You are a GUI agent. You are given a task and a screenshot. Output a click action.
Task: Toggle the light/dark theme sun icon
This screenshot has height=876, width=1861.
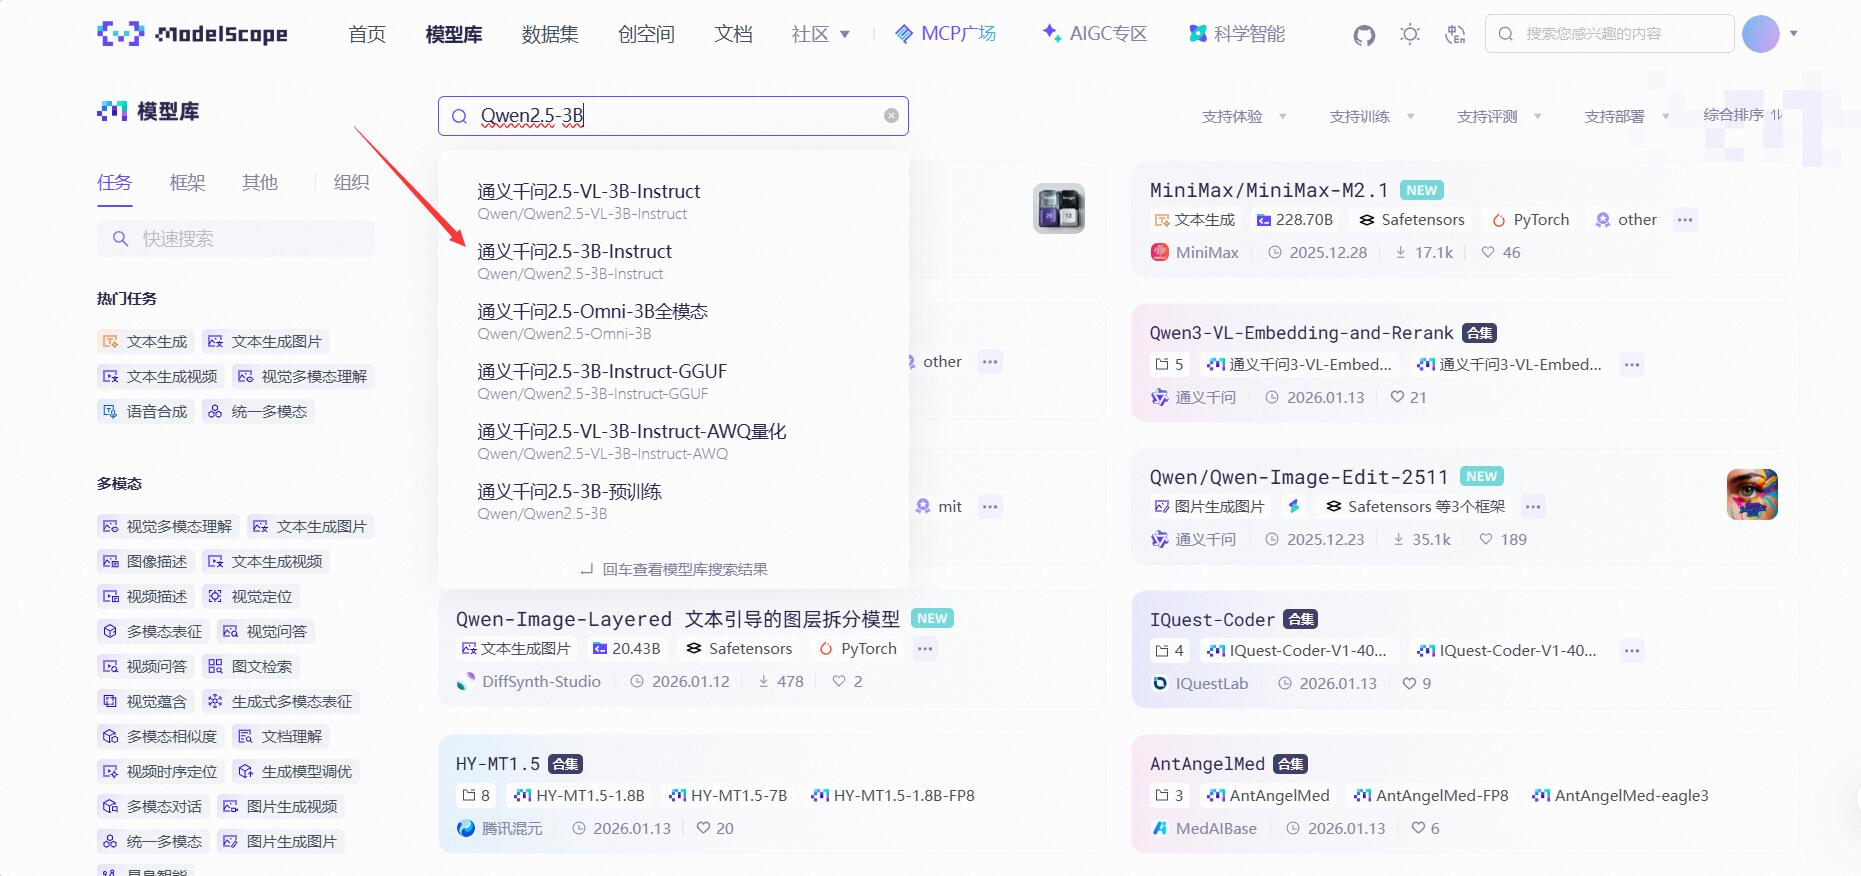click(1410, 35)
